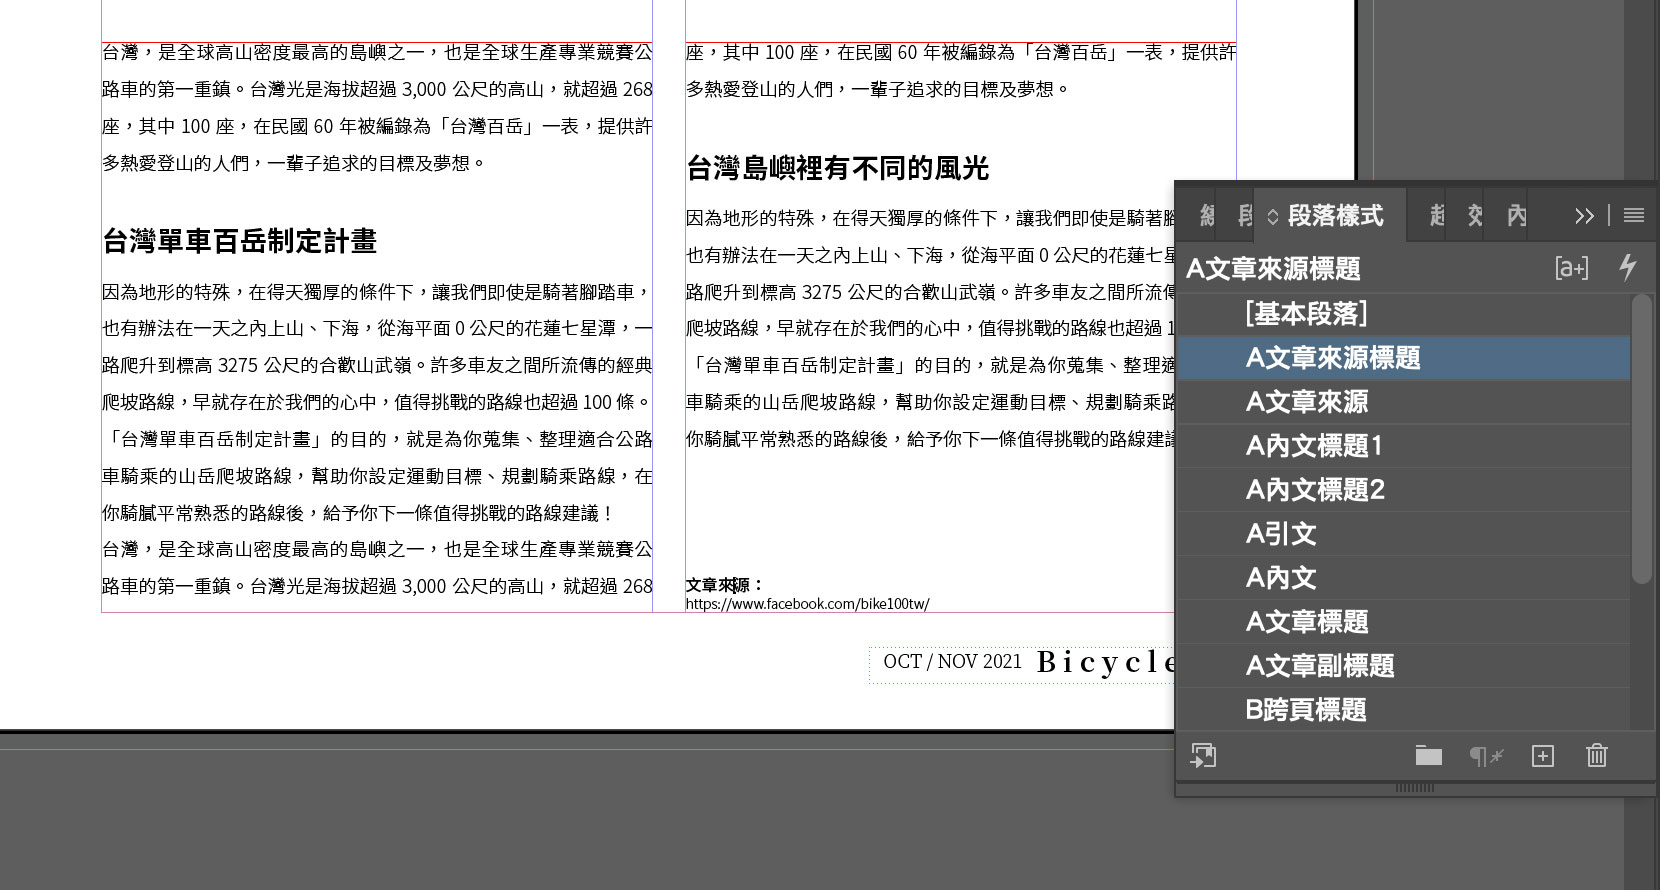Click the facebook.com/bike100tw URL text
The image size is (1660, 890).
[807, 604]
